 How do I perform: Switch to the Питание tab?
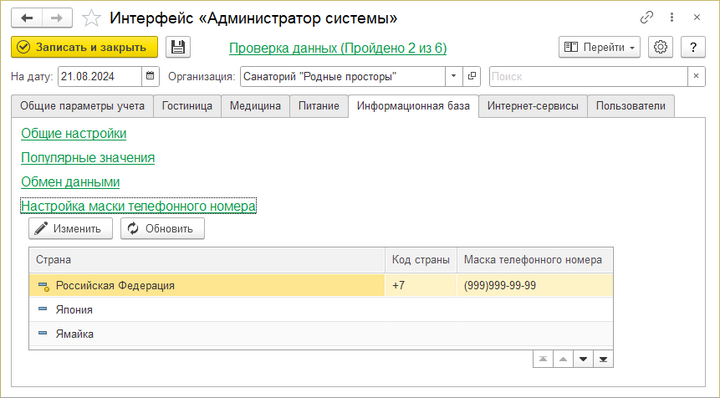[319, 106]
